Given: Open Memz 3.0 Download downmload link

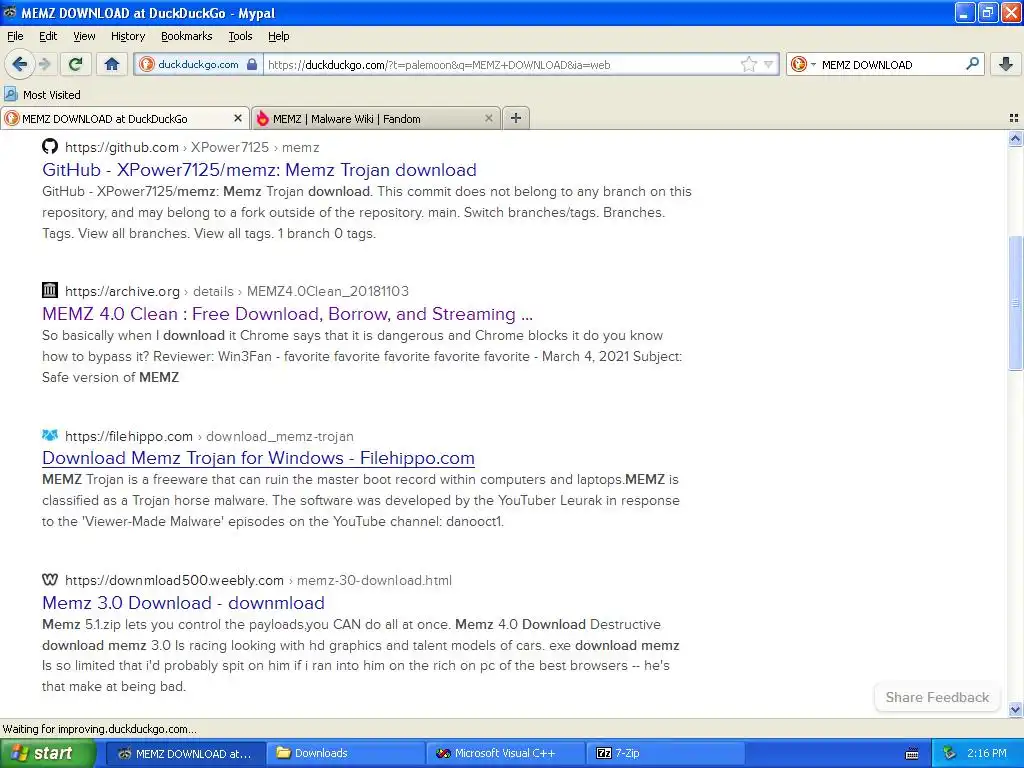Looking at the screenshot, I should [x=184, y=603].
